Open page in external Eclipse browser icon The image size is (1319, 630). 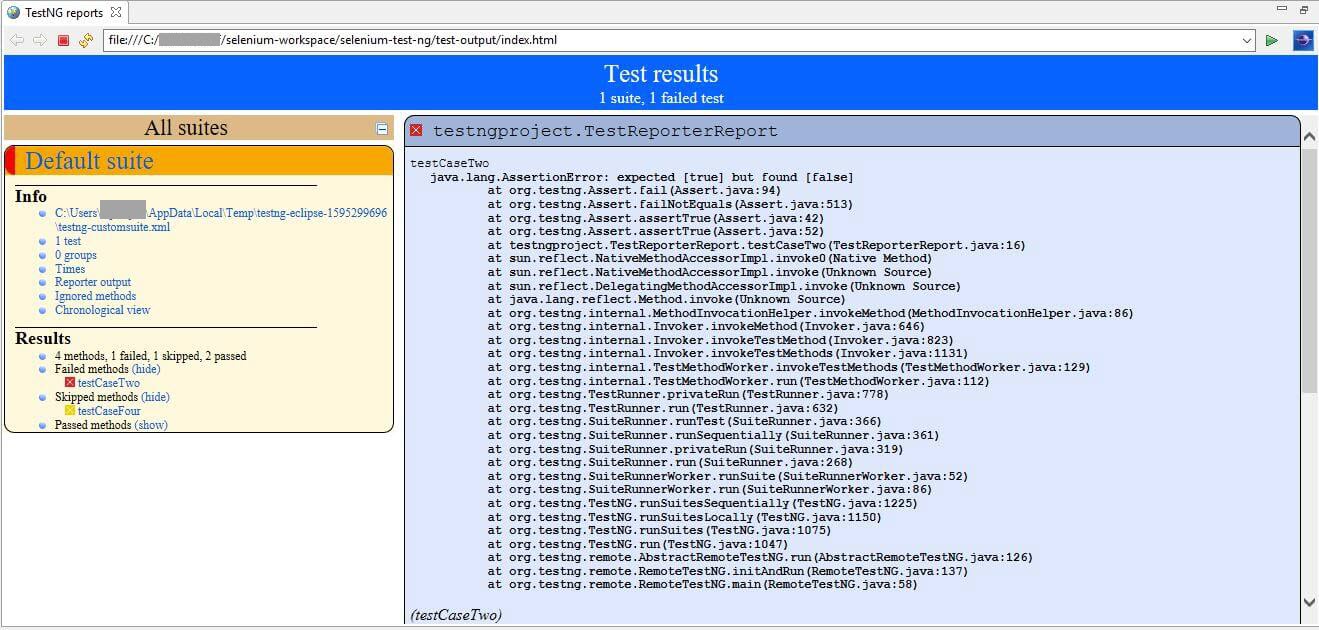point(1302,40)
